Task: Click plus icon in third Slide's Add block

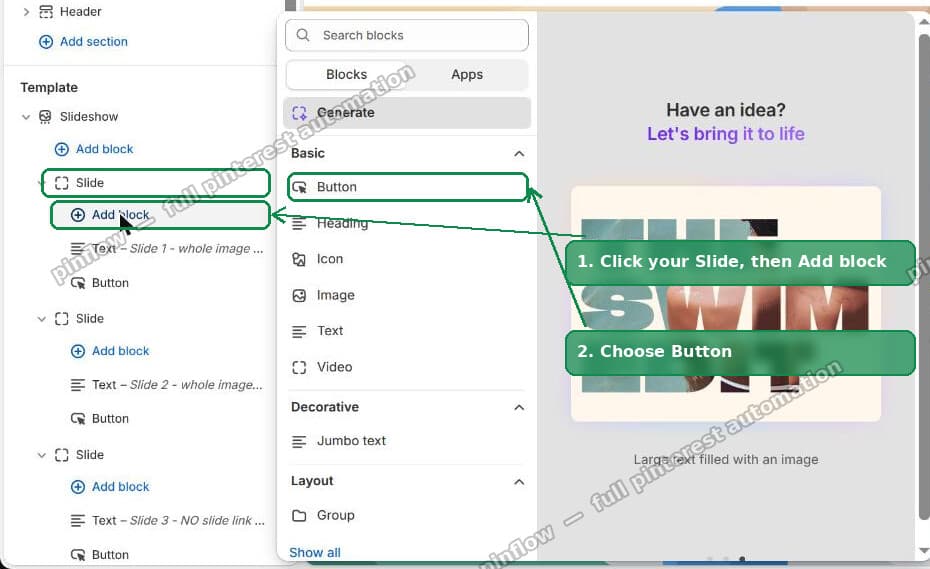Action: coord(78,487)
